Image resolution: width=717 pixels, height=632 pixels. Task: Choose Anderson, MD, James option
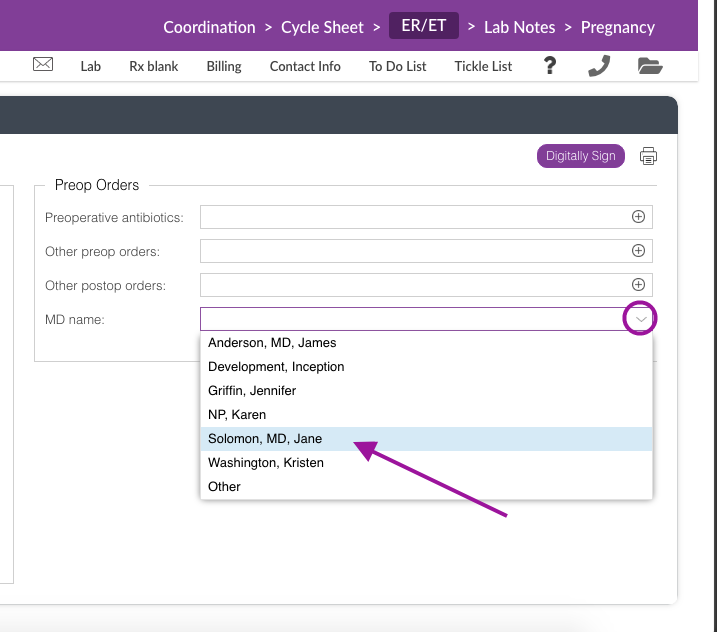click(x=272, y=343)
